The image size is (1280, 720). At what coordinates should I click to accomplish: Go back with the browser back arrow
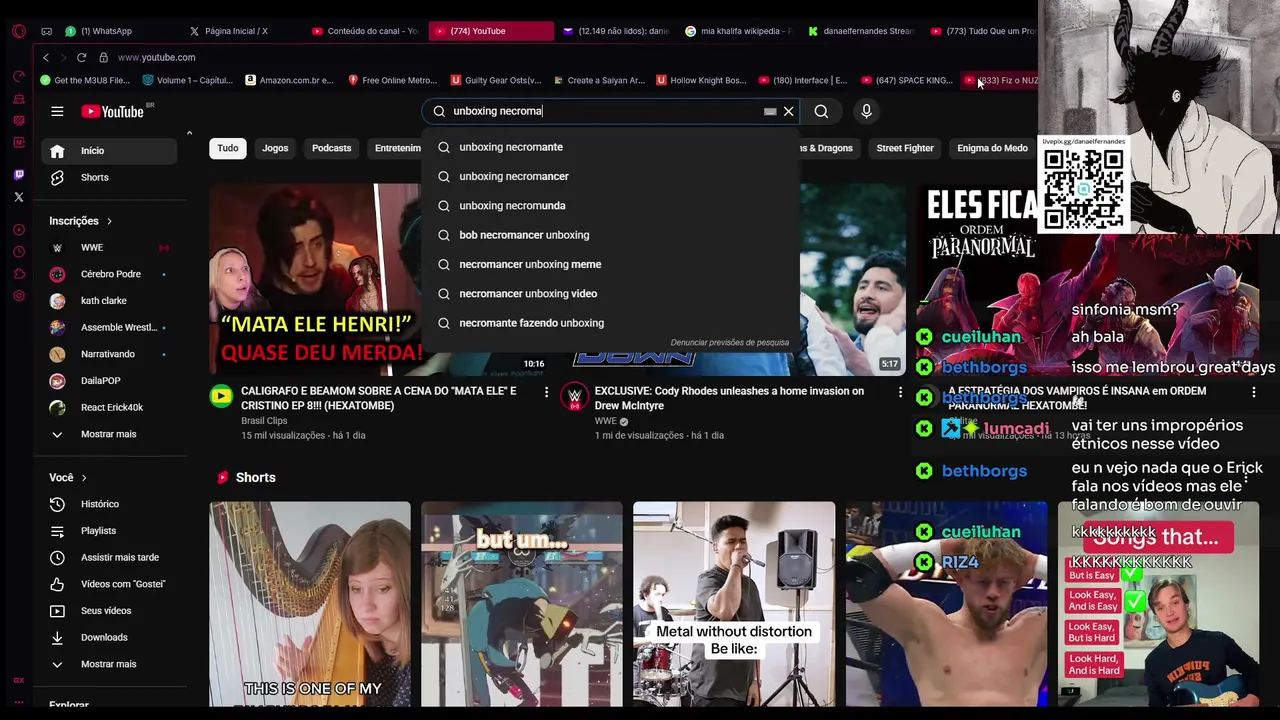[45, 58]
